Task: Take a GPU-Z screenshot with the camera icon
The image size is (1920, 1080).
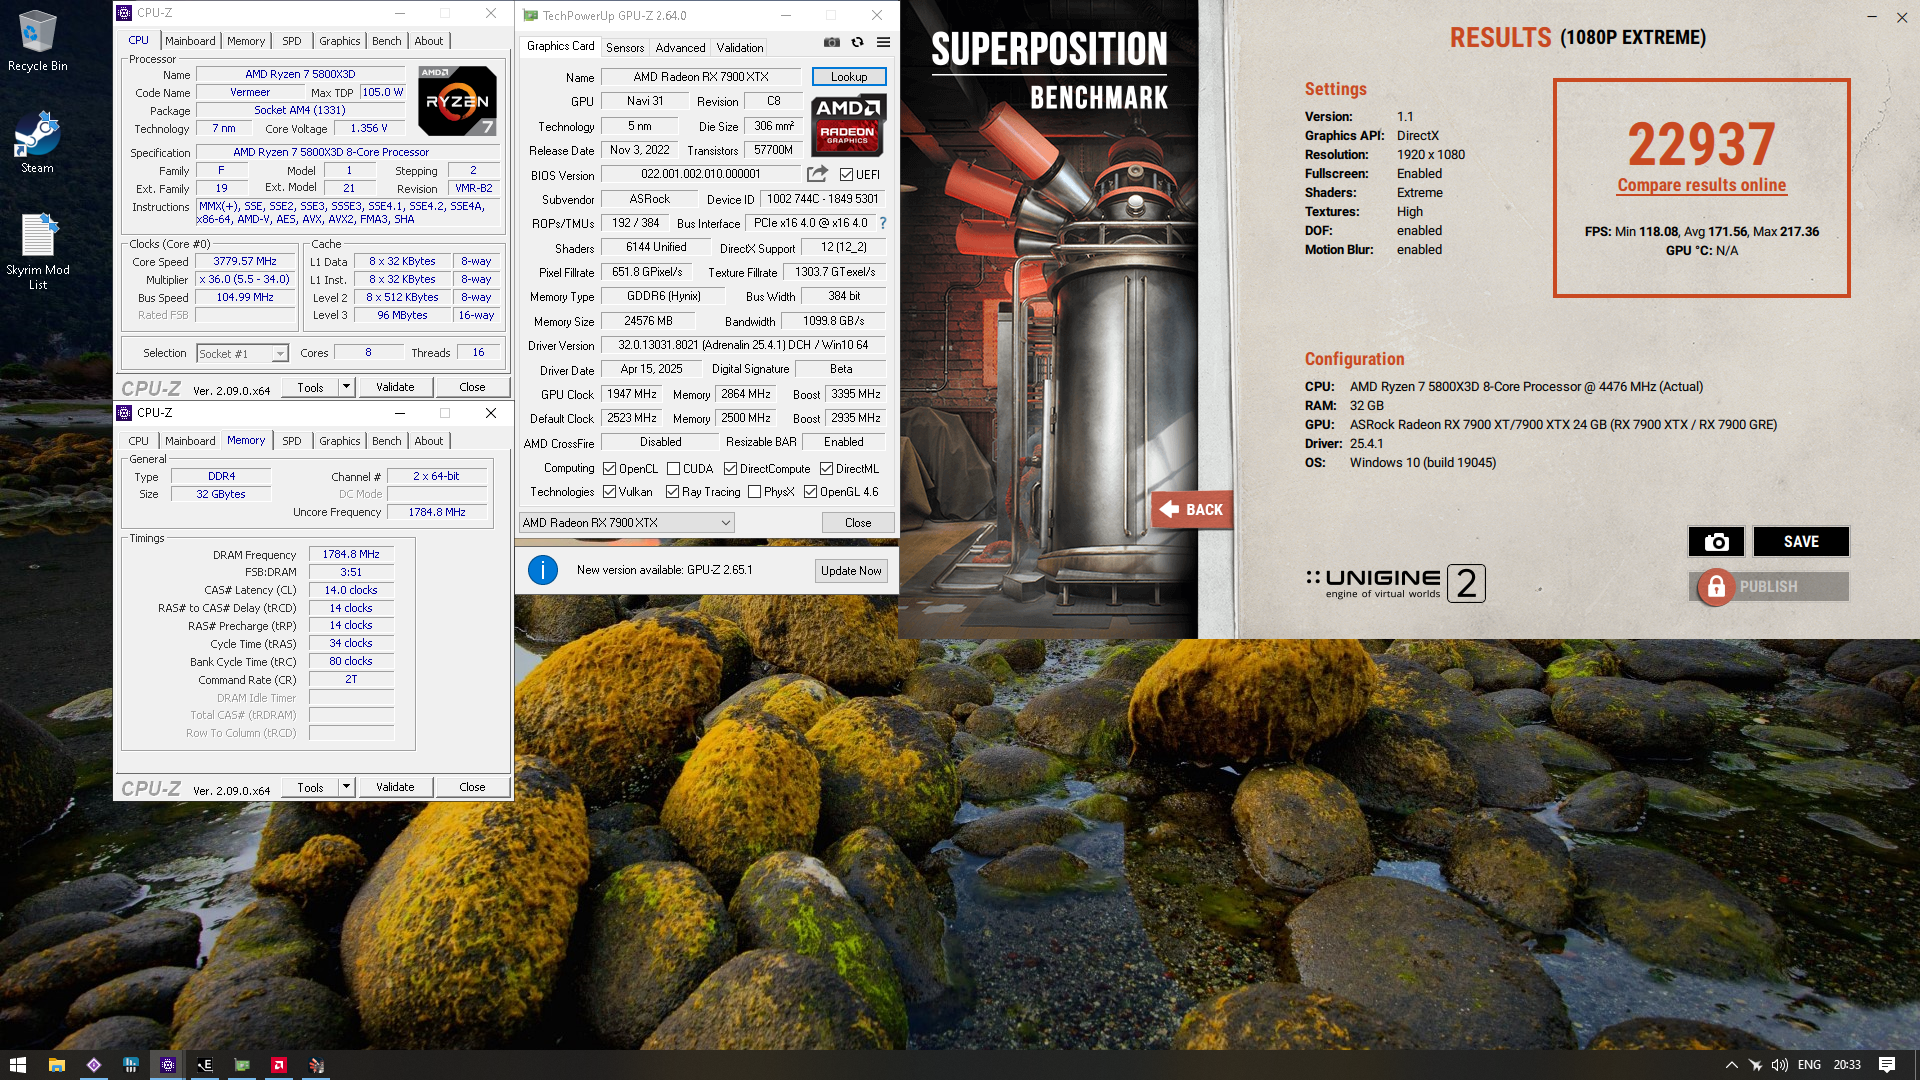Action: 831,42
